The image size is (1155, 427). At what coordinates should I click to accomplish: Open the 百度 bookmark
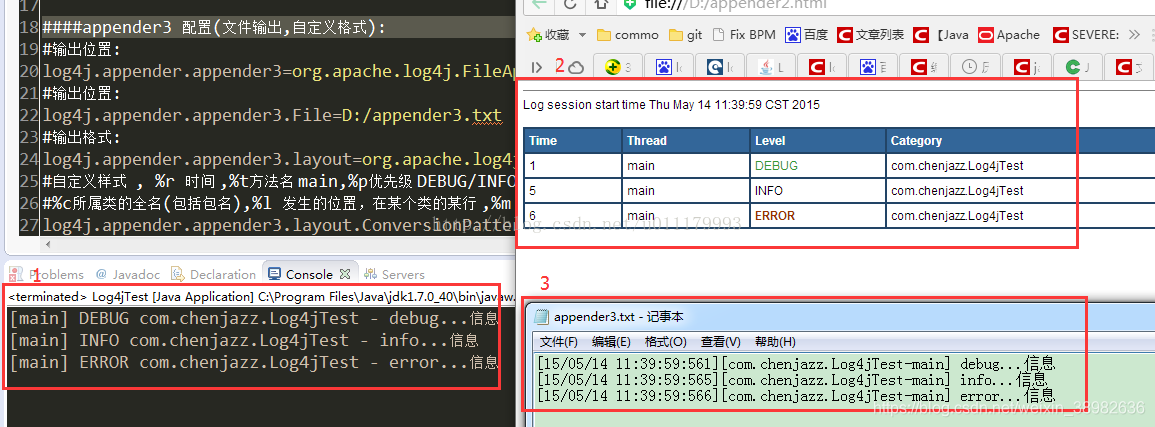807,35
